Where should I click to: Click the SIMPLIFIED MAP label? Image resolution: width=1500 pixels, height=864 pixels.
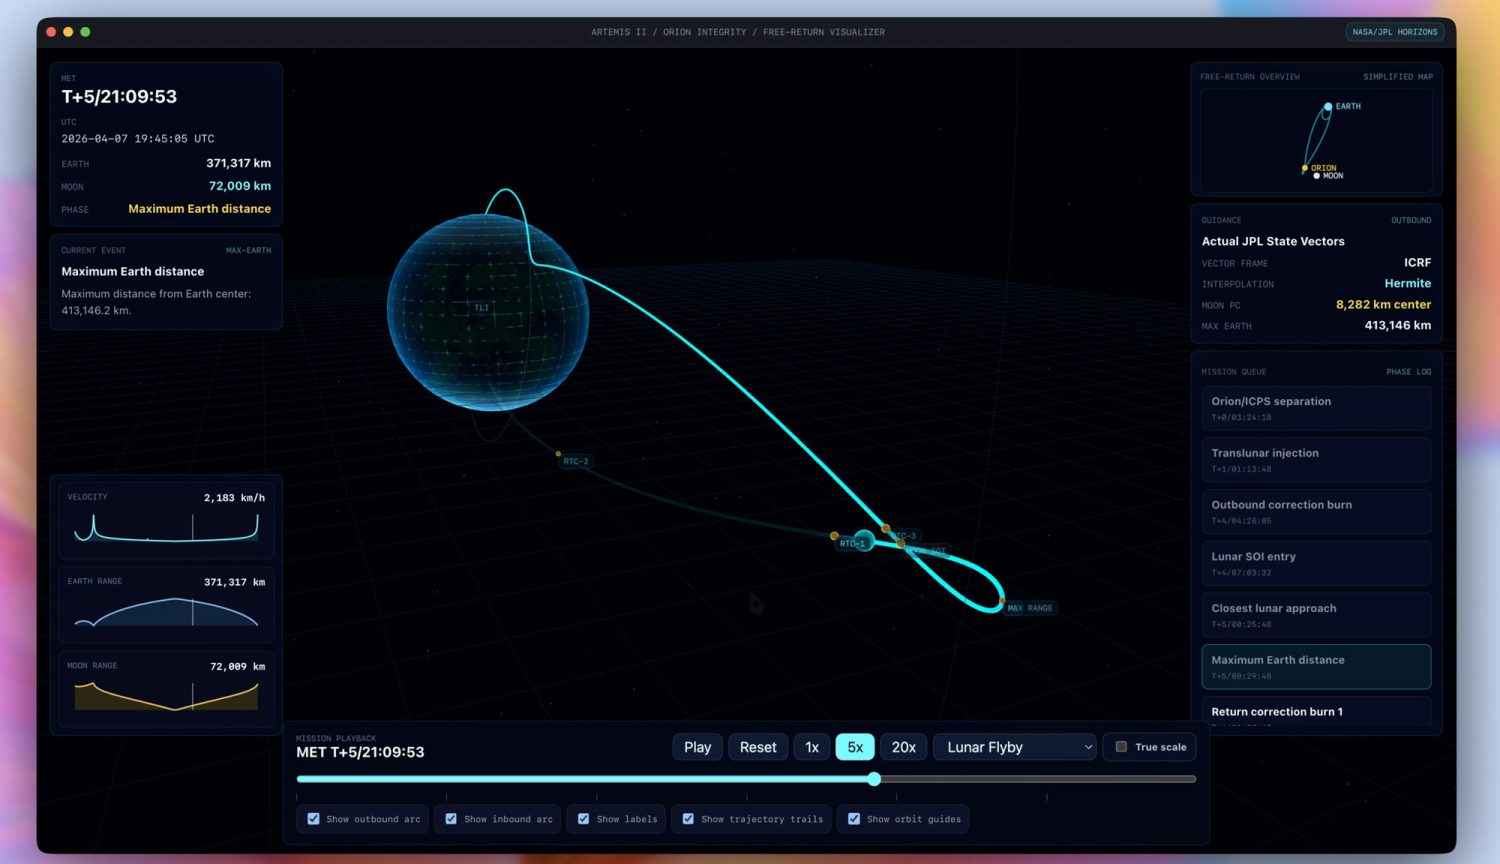tap(1398, 77)
